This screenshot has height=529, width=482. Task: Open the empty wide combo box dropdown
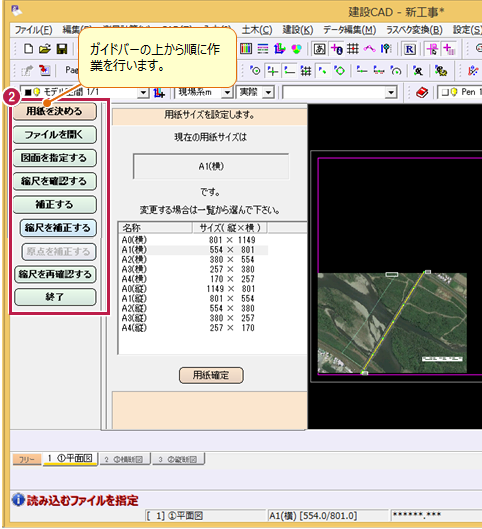click(x=391, y=92)
